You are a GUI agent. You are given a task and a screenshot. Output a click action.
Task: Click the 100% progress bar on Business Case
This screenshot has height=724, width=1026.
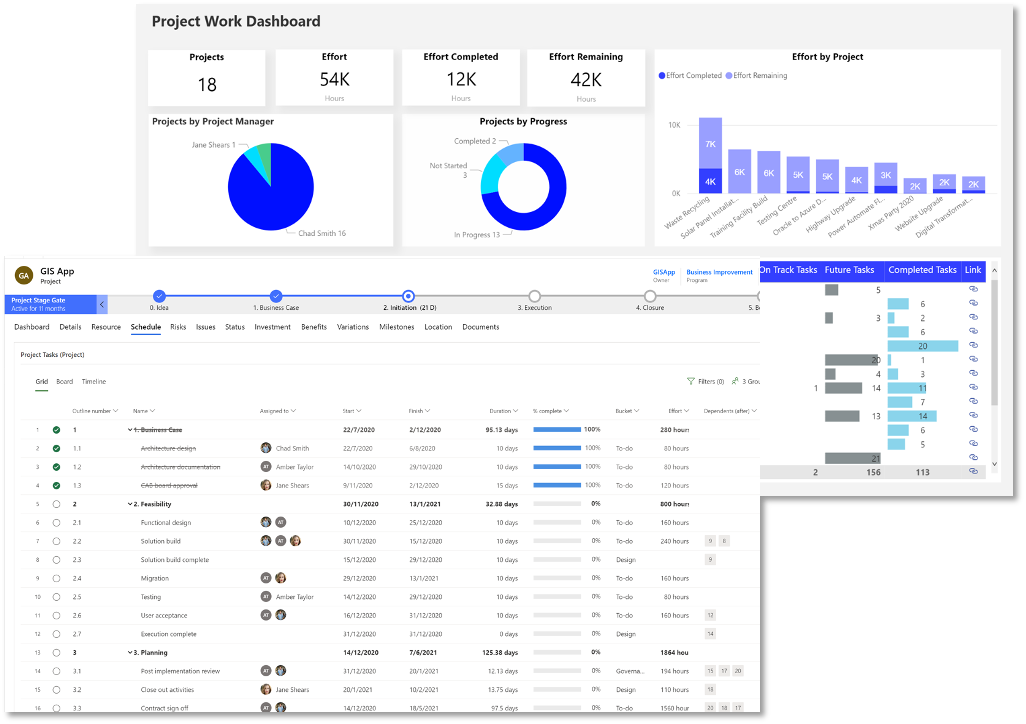555,429
